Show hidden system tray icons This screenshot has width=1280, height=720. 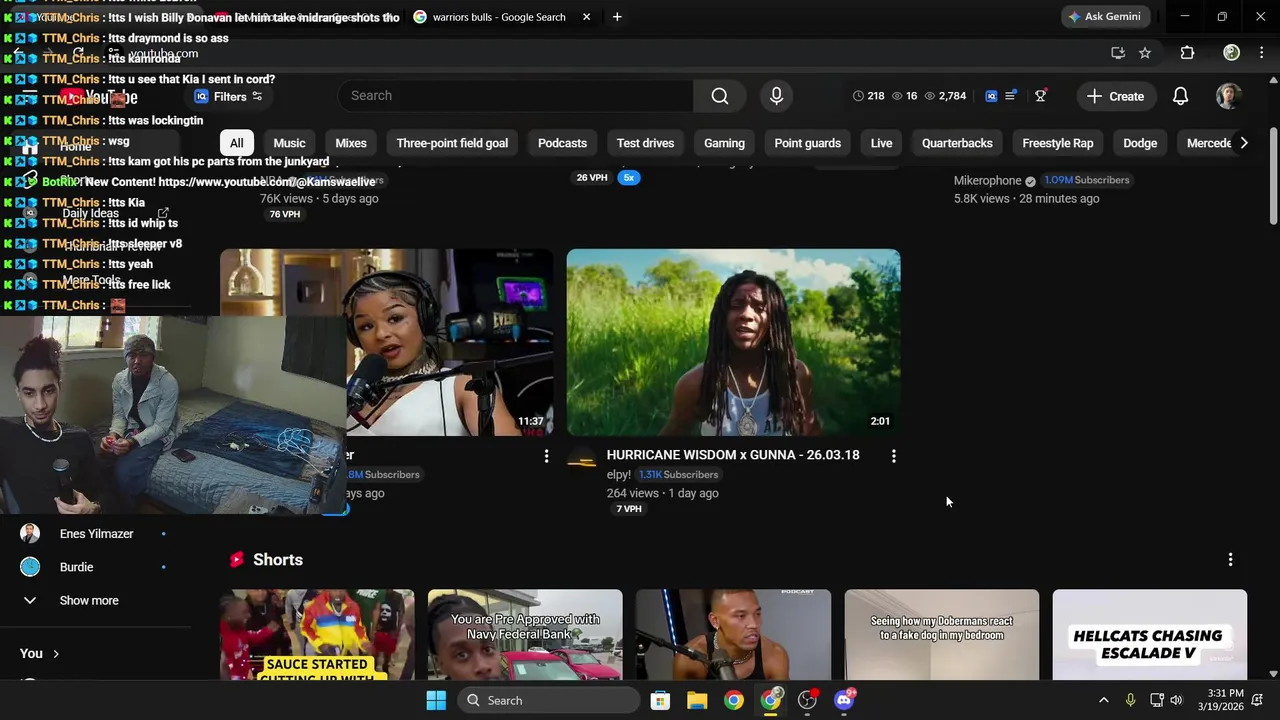(1103, 700)
